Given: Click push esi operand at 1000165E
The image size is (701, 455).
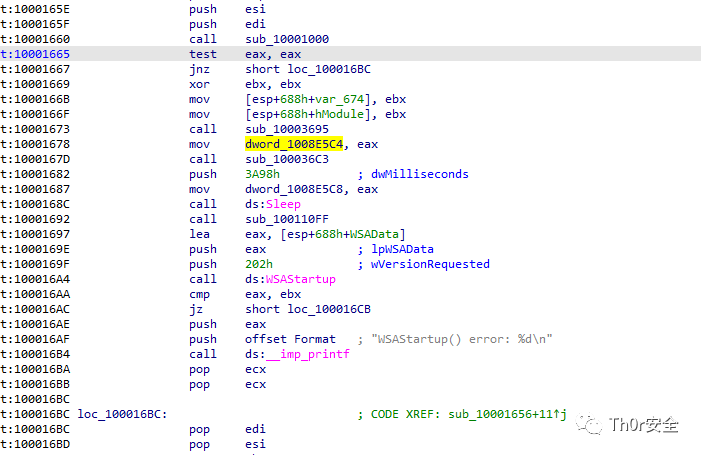Looking at the screenshot, I should tap(255, 9).
